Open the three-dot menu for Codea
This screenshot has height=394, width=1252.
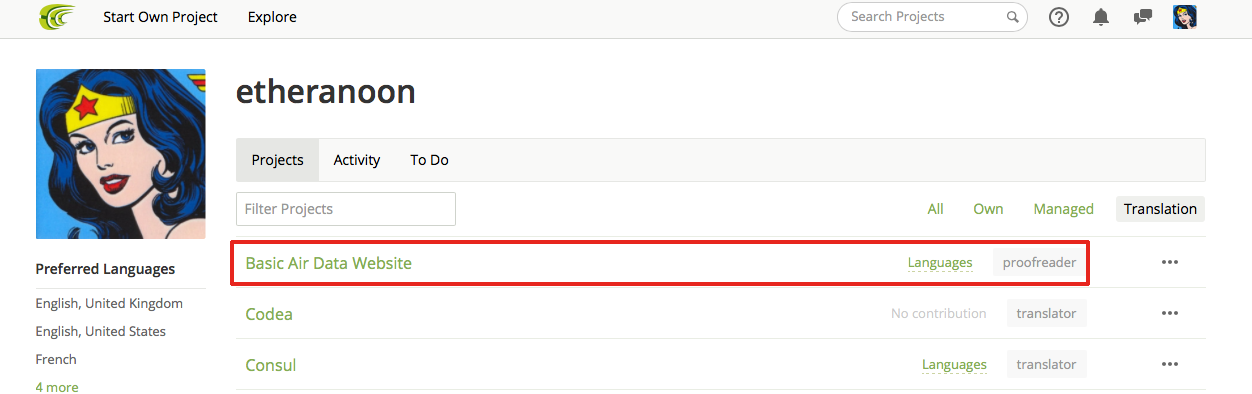(1170, 313)
